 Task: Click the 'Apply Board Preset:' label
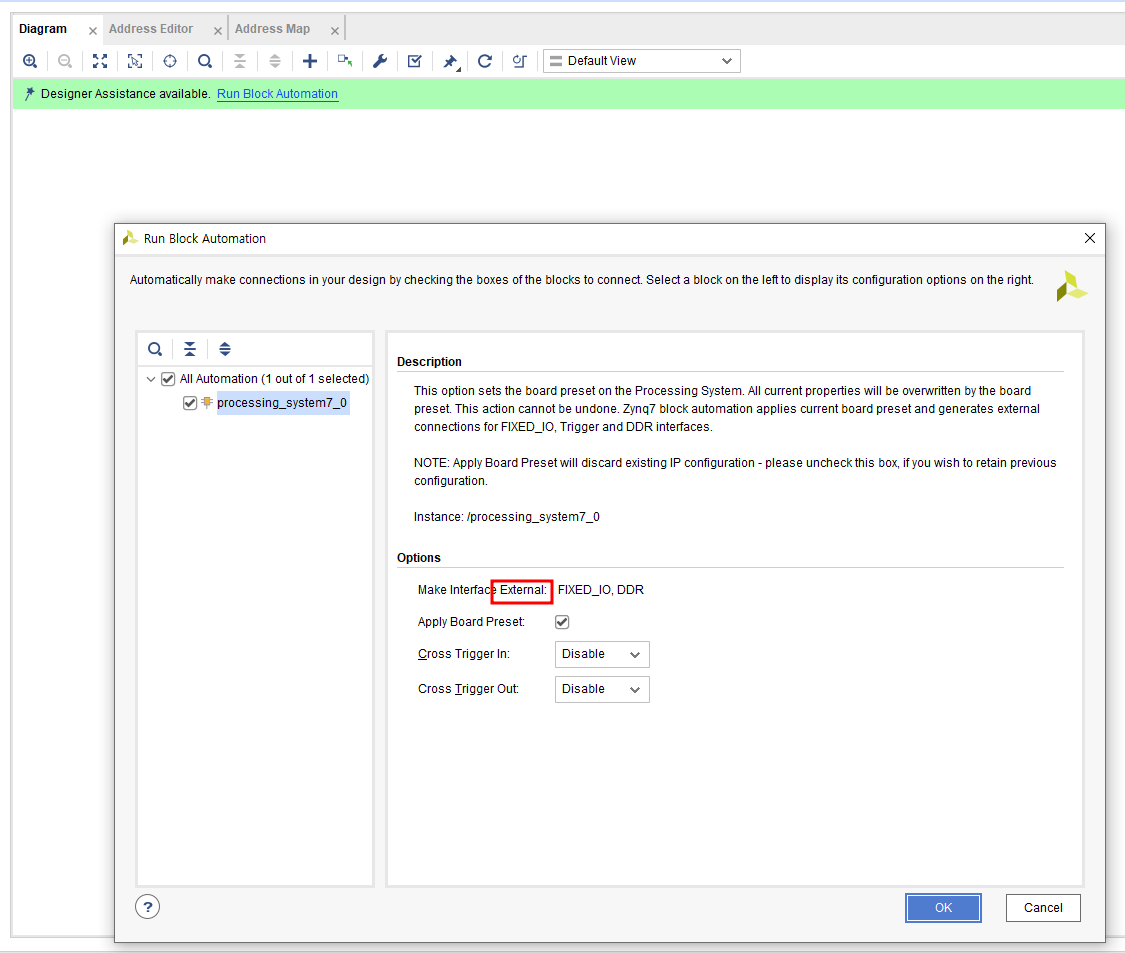(471, 622)
